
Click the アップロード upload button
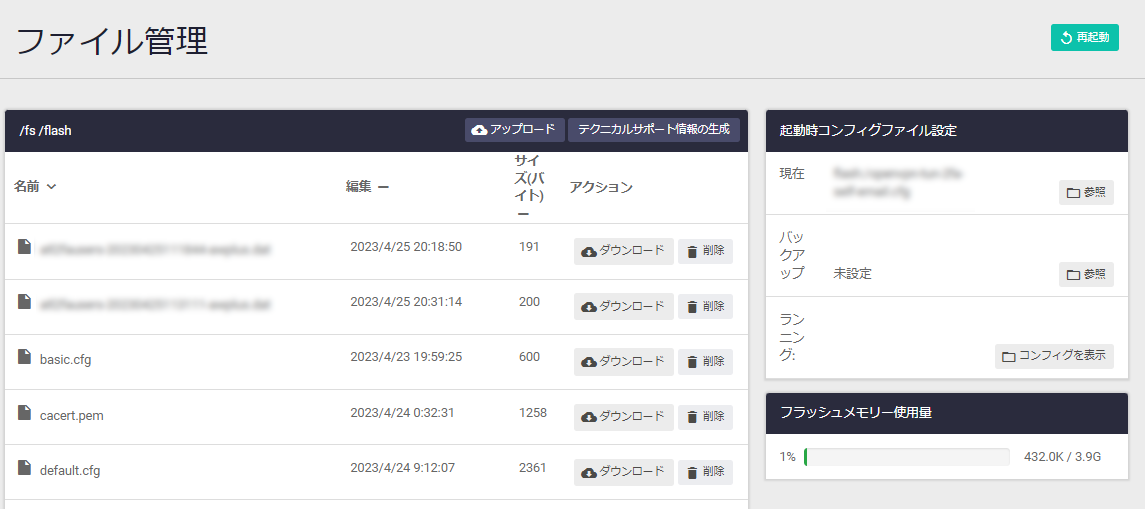514,130
